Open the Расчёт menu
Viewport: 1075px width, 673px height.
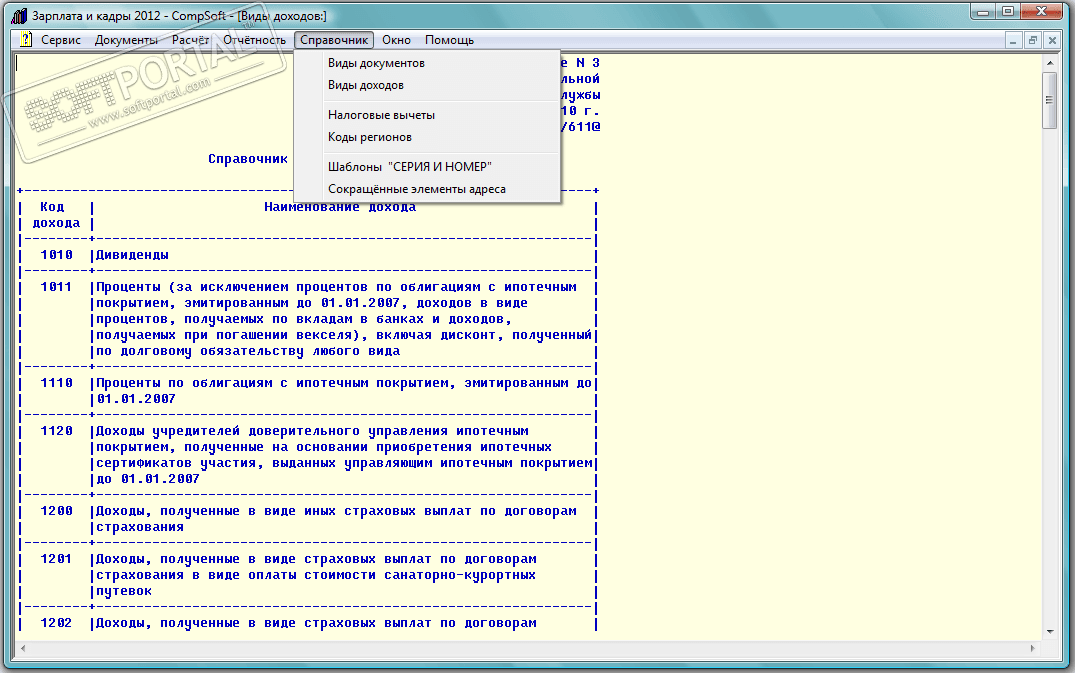pos(190,40)
